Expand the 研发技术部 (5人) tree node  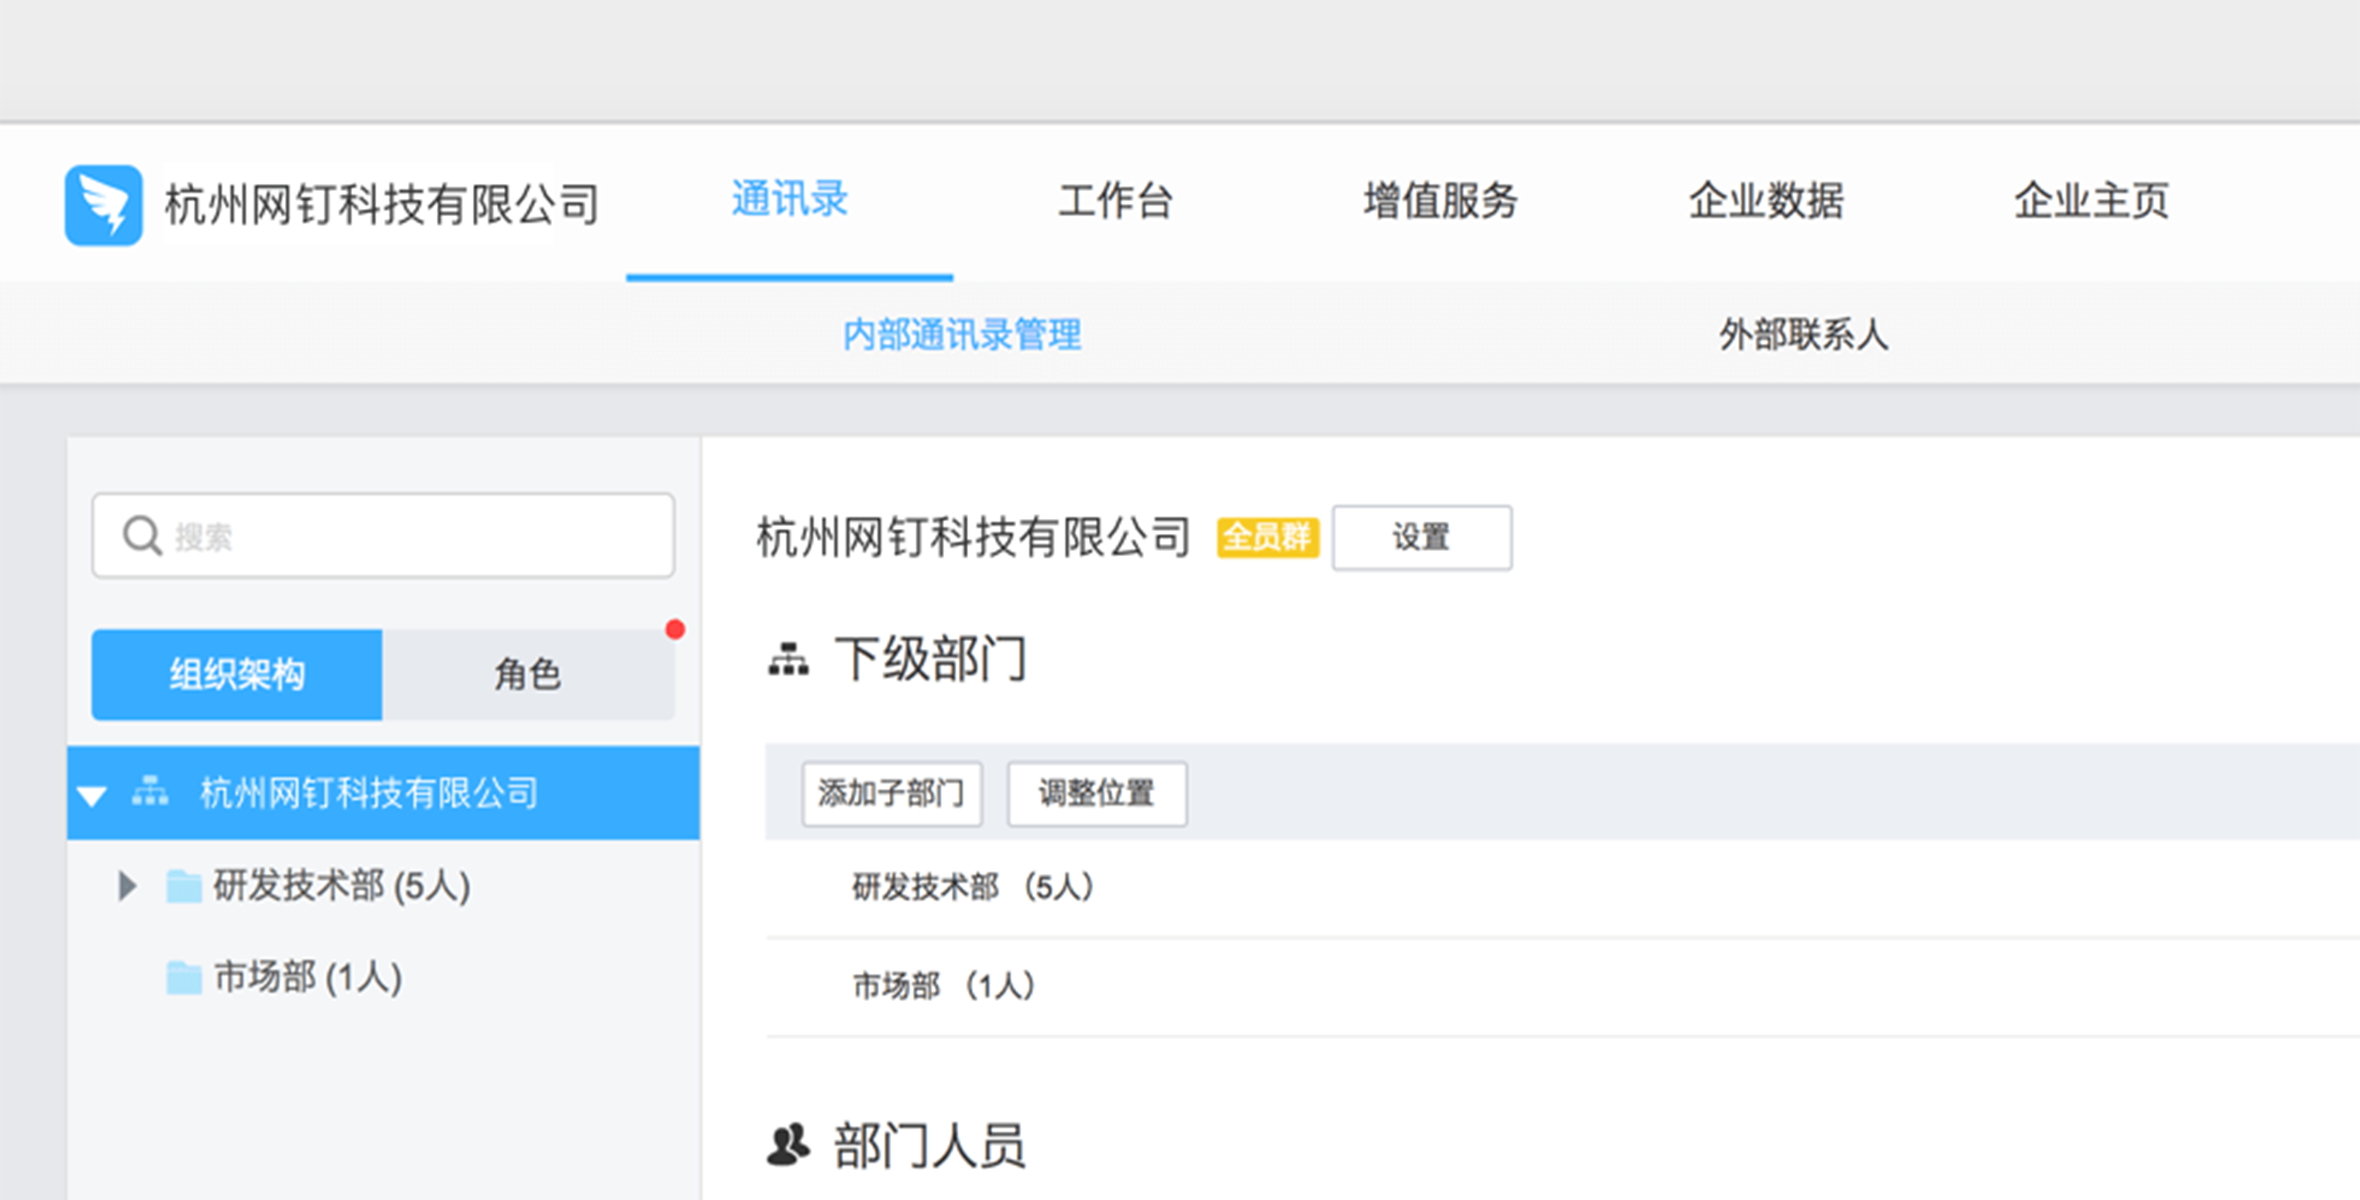pyautogui.click(x=127, y=886)
